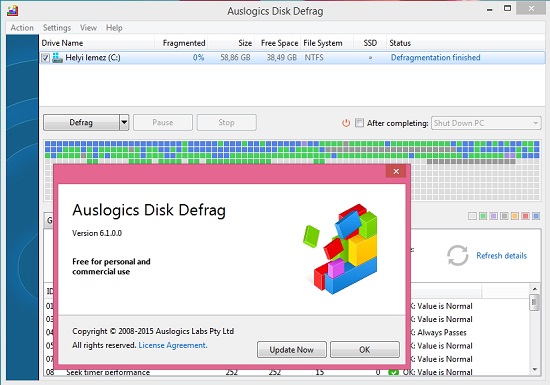This screenshot has height=385, width=550.
Task: Click the circular refresh arrows icon
Action: (457, 255)
